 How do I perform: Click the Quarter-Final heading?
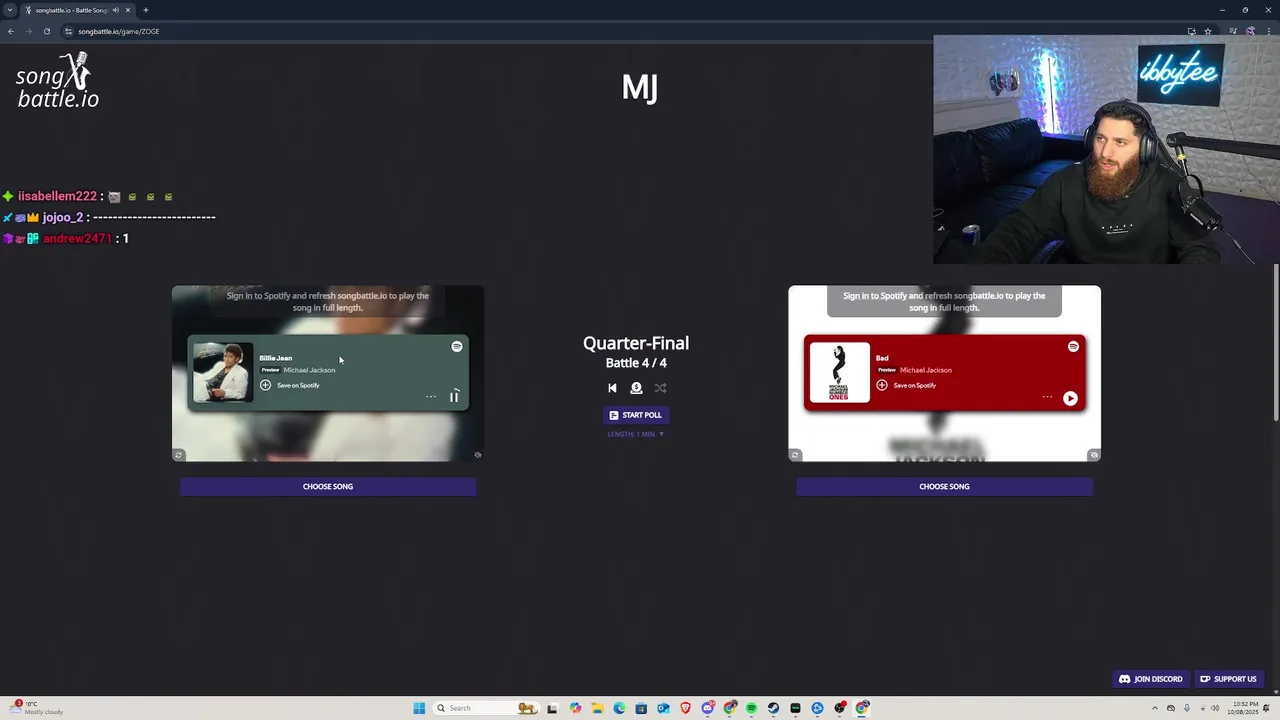[x=636, y=343]
